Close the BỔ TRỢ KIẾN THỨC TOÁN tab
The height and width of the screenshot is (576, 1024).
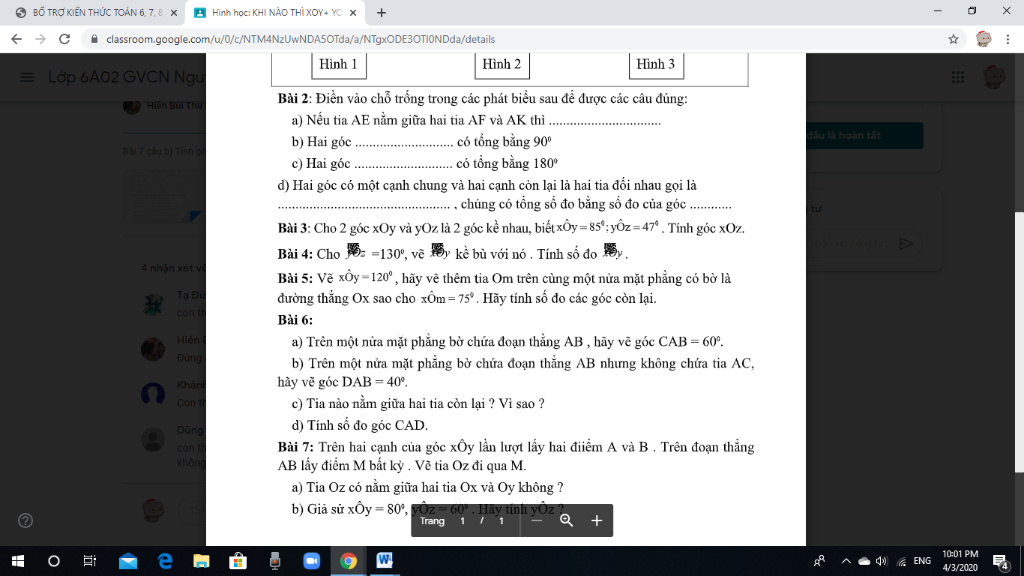pos(173,13)
